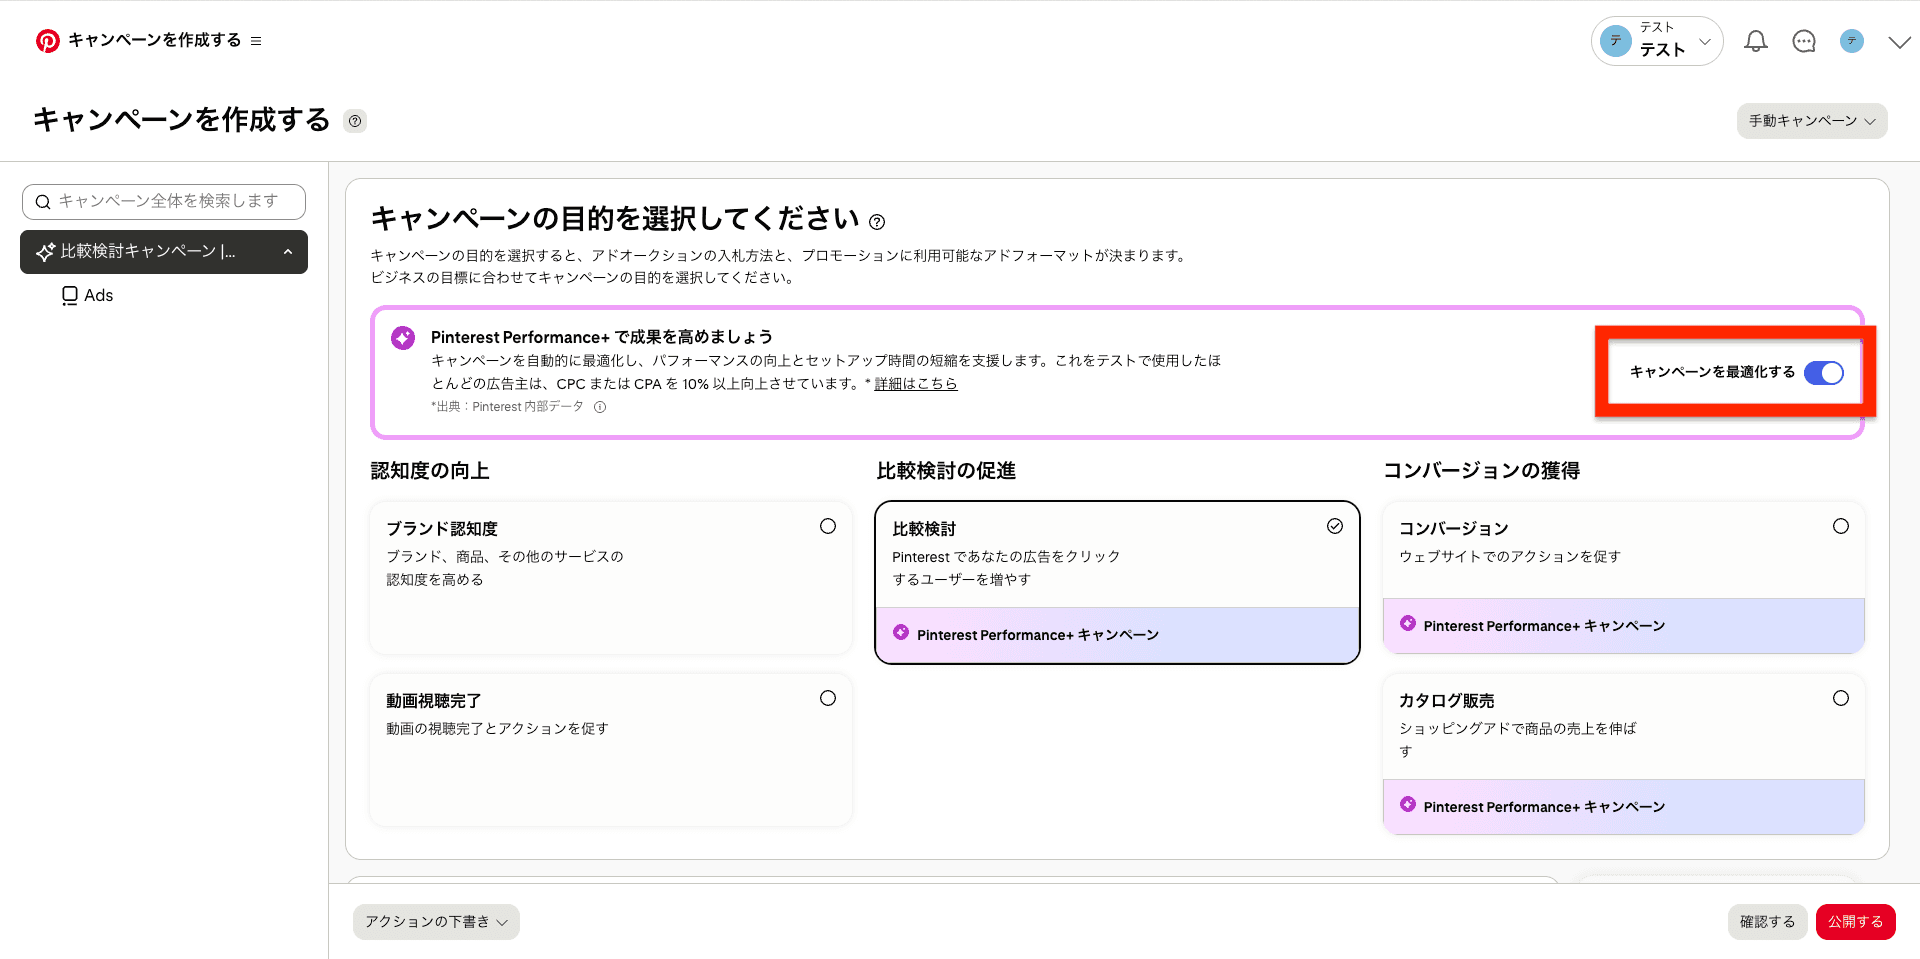1920x959 pixels.
Task: Select the 比較検討 objective check circle
Action: pos(1335,526)
